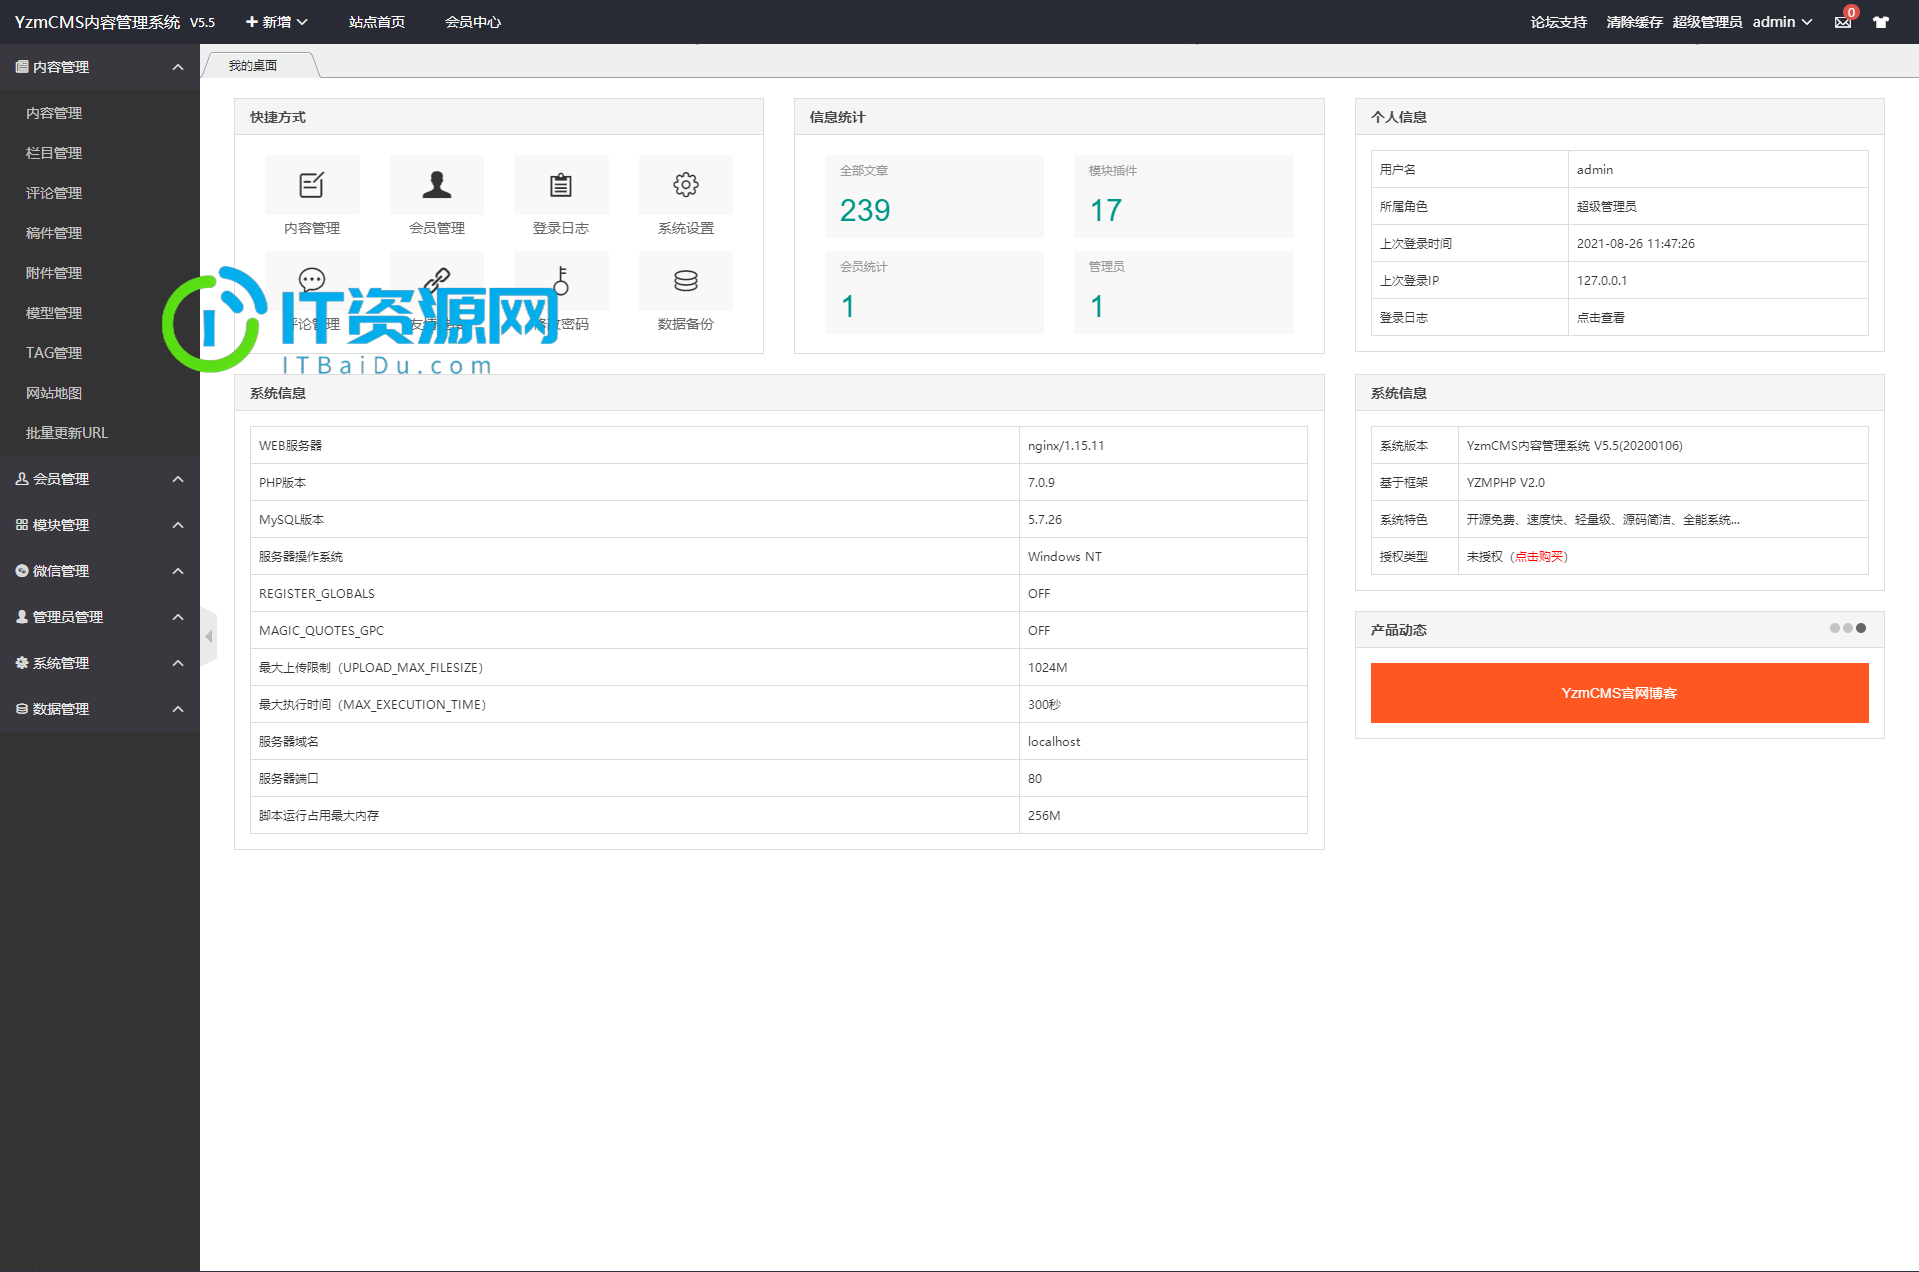The image size is (1919, 1272).
Task: Open the 系统设置 gear shortcut icon
Action: pos(686,185)
